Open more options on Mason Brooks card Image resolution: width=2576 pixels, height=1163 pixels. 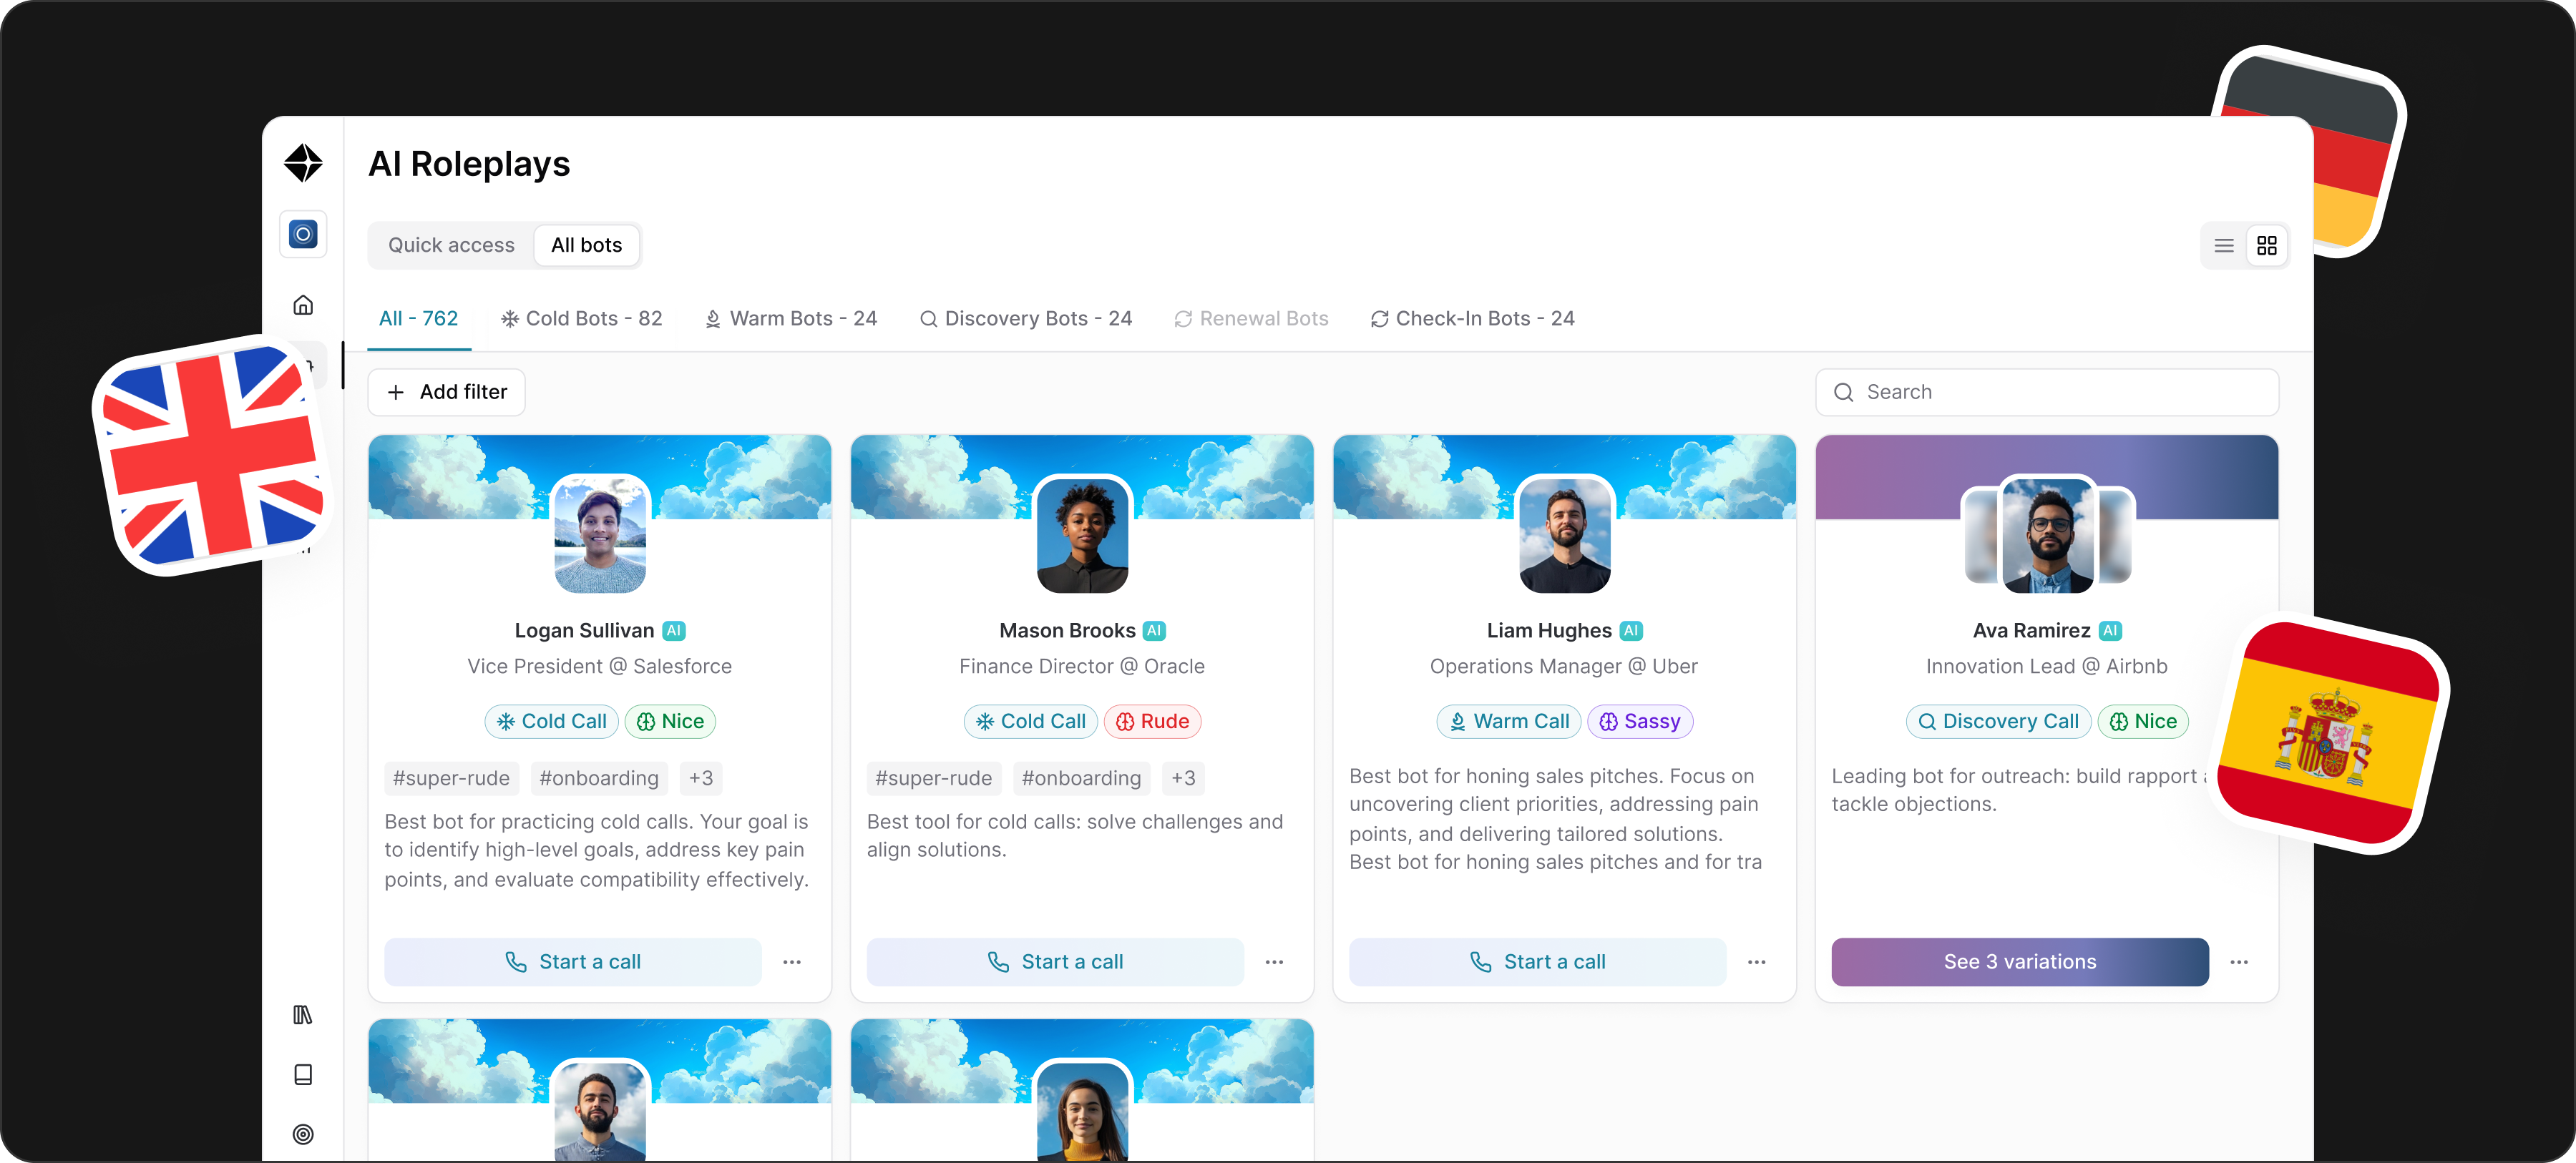coord(1274,962)
